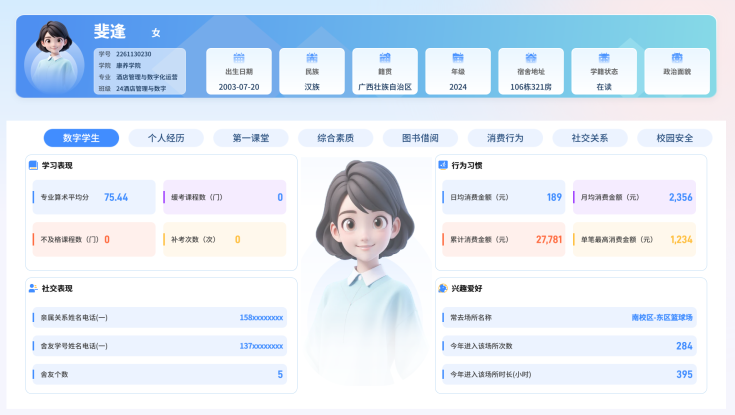Click the 籍贯 card icon
Viewport: 735px width, 415px height.
385,58
